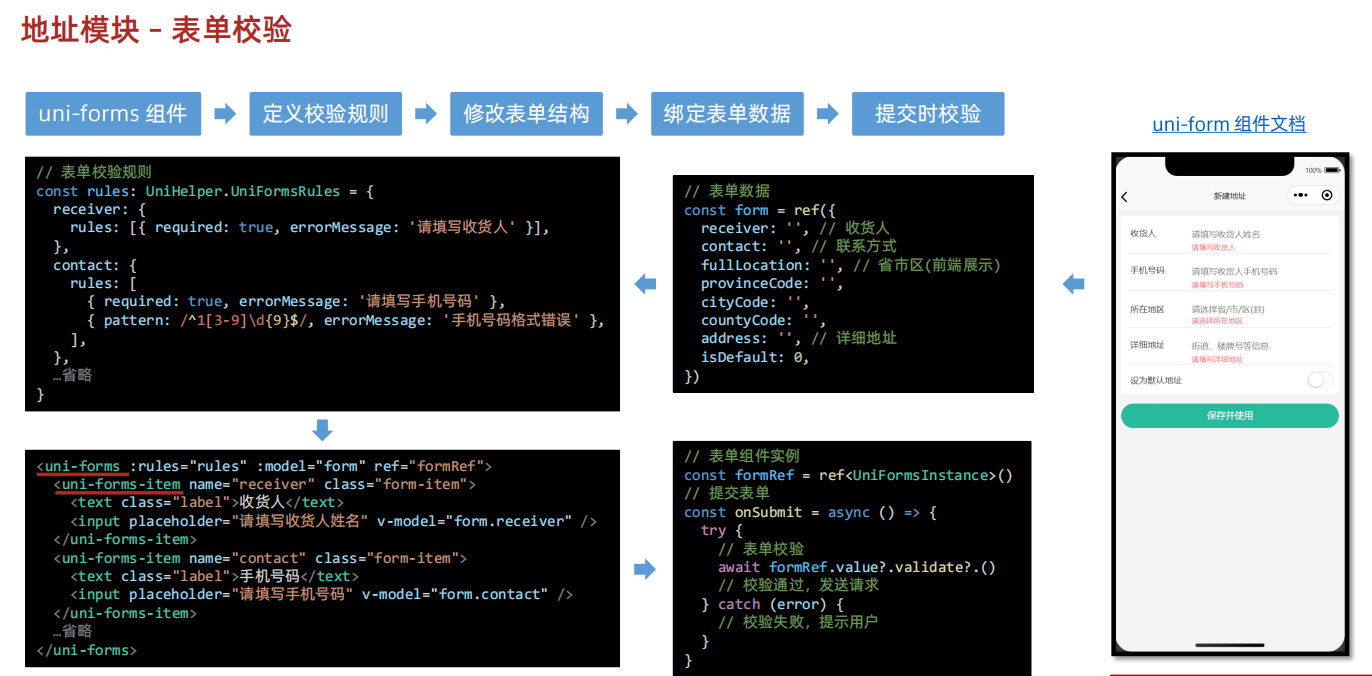Select the '修改表单结构' step box

(x=526, y=114)
